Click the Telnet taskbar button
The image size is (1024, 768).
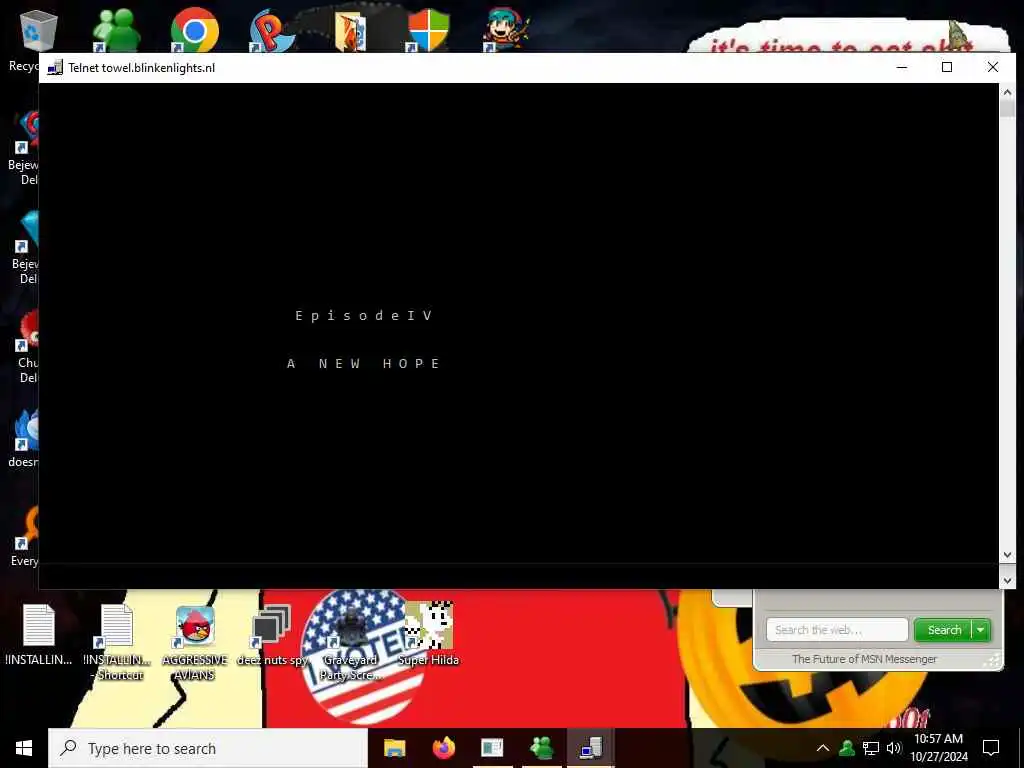(591, 748)
